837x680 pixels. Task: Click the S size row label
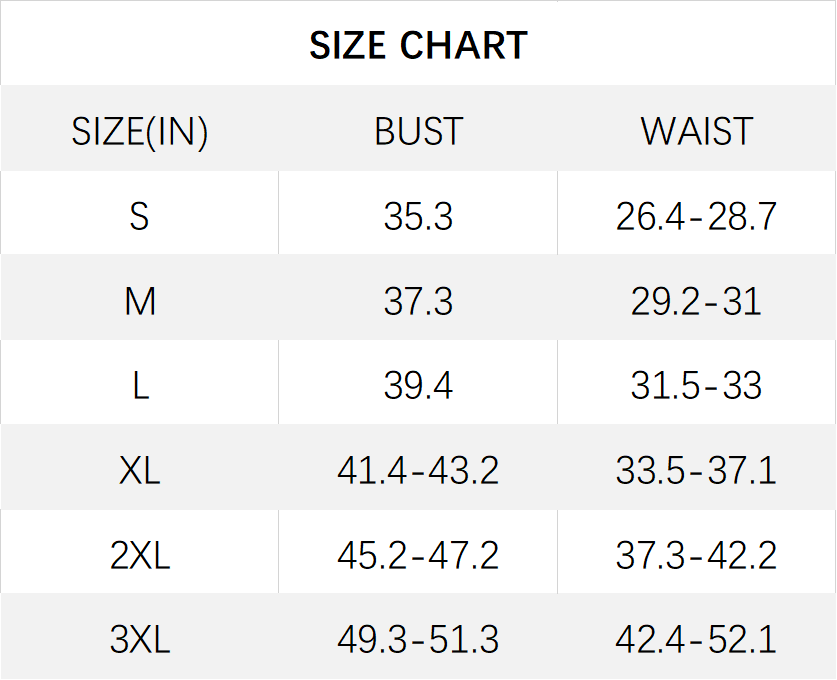click(139, 217)
